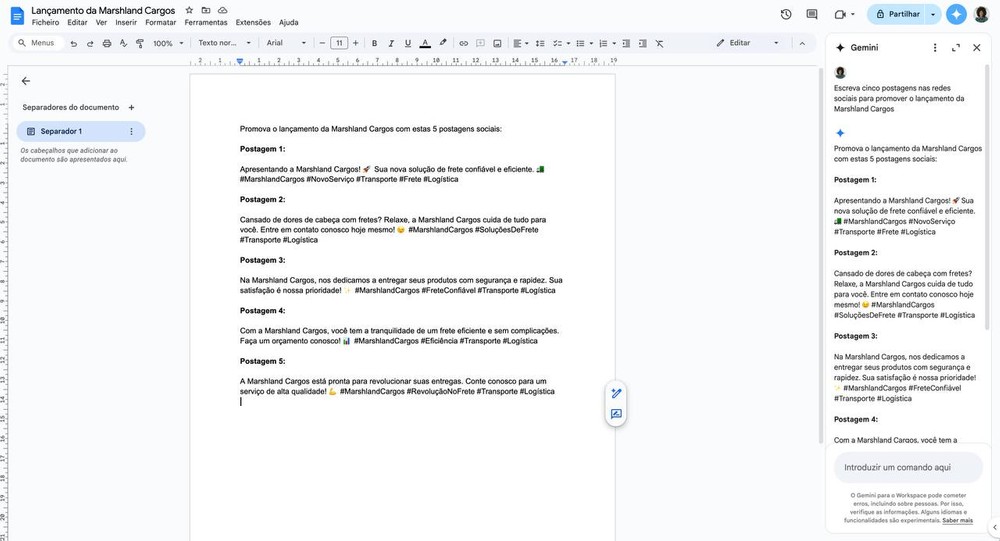Decrease indent

(626, 43)
